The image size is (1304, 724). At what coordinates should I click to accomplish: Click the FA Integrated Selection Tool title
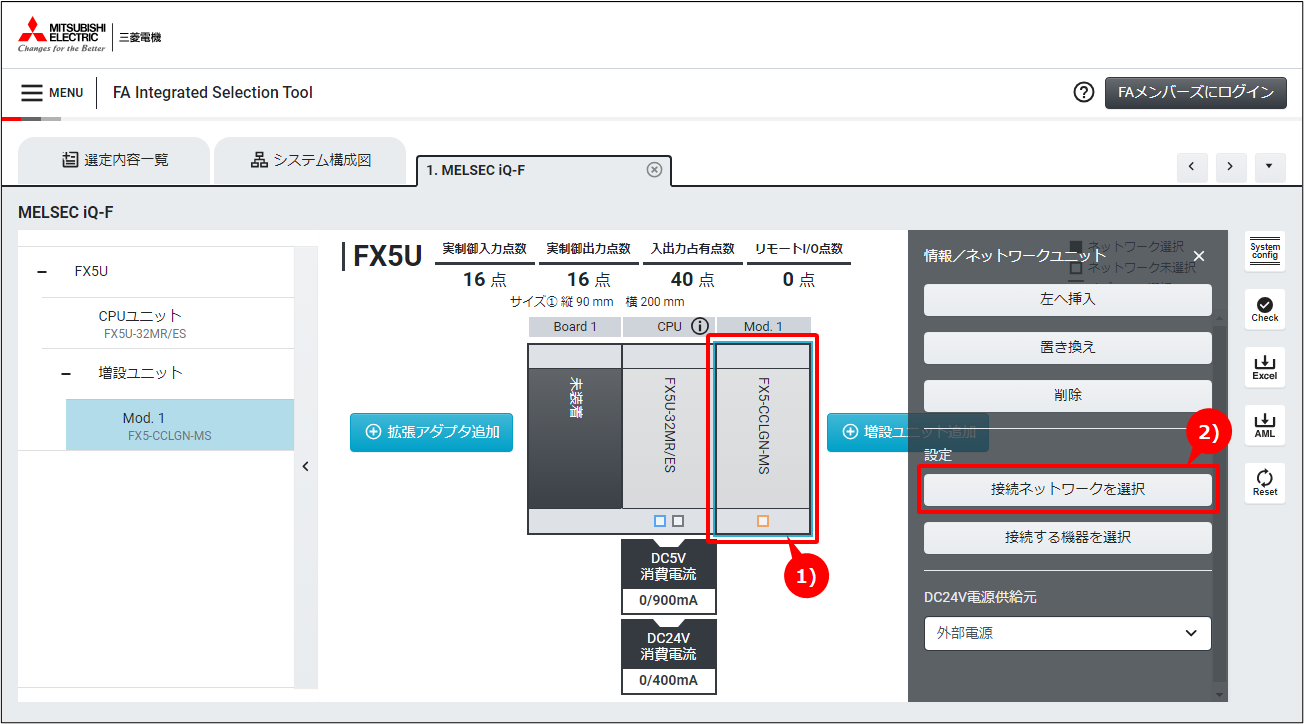tap(213, 93)
